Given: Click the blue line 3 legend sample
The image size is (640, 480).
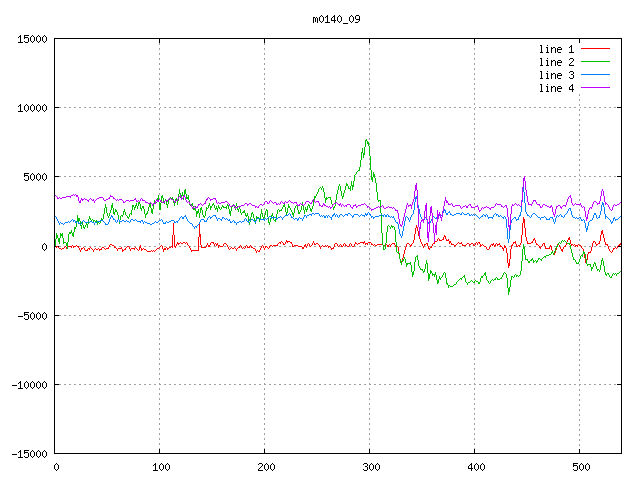Looking at the screenshot, I should [x=595, y=75].
